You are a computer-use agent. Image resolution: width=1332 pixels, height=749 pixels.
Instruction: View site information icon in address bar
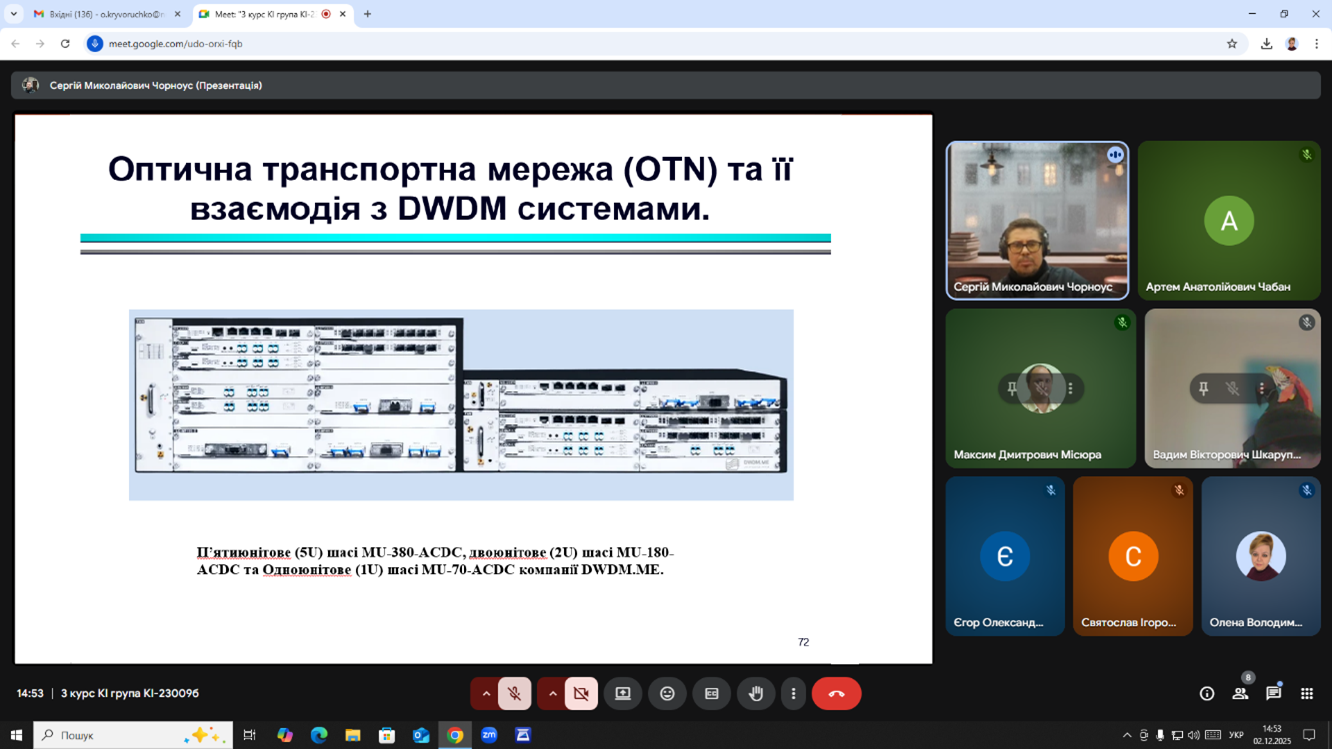95,44
